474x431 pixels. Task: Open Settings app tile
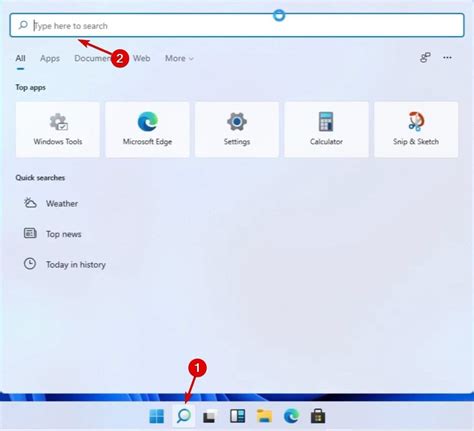(237, 129)
